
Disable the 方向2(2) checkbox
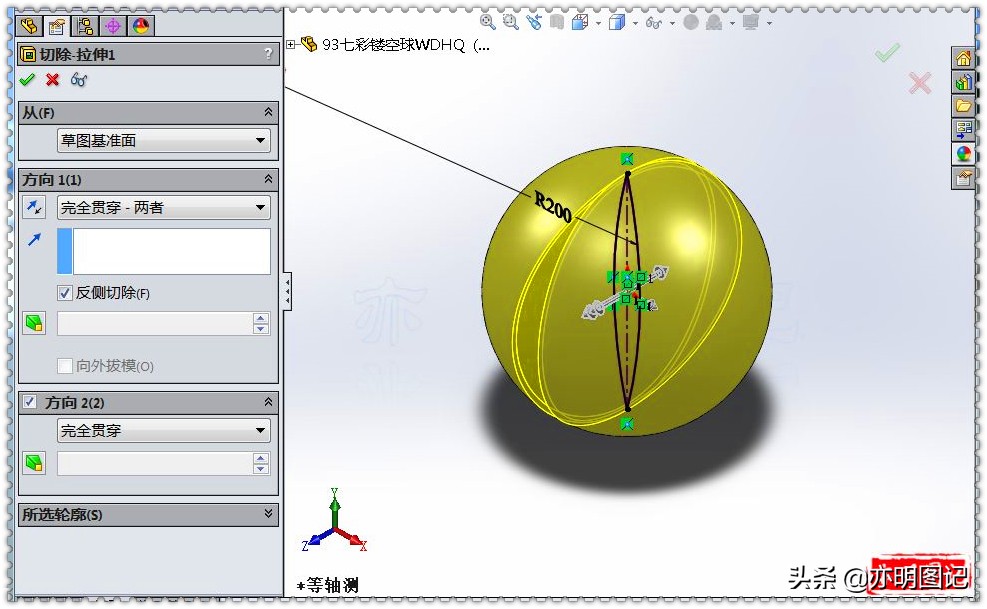(x=28, y=402)
